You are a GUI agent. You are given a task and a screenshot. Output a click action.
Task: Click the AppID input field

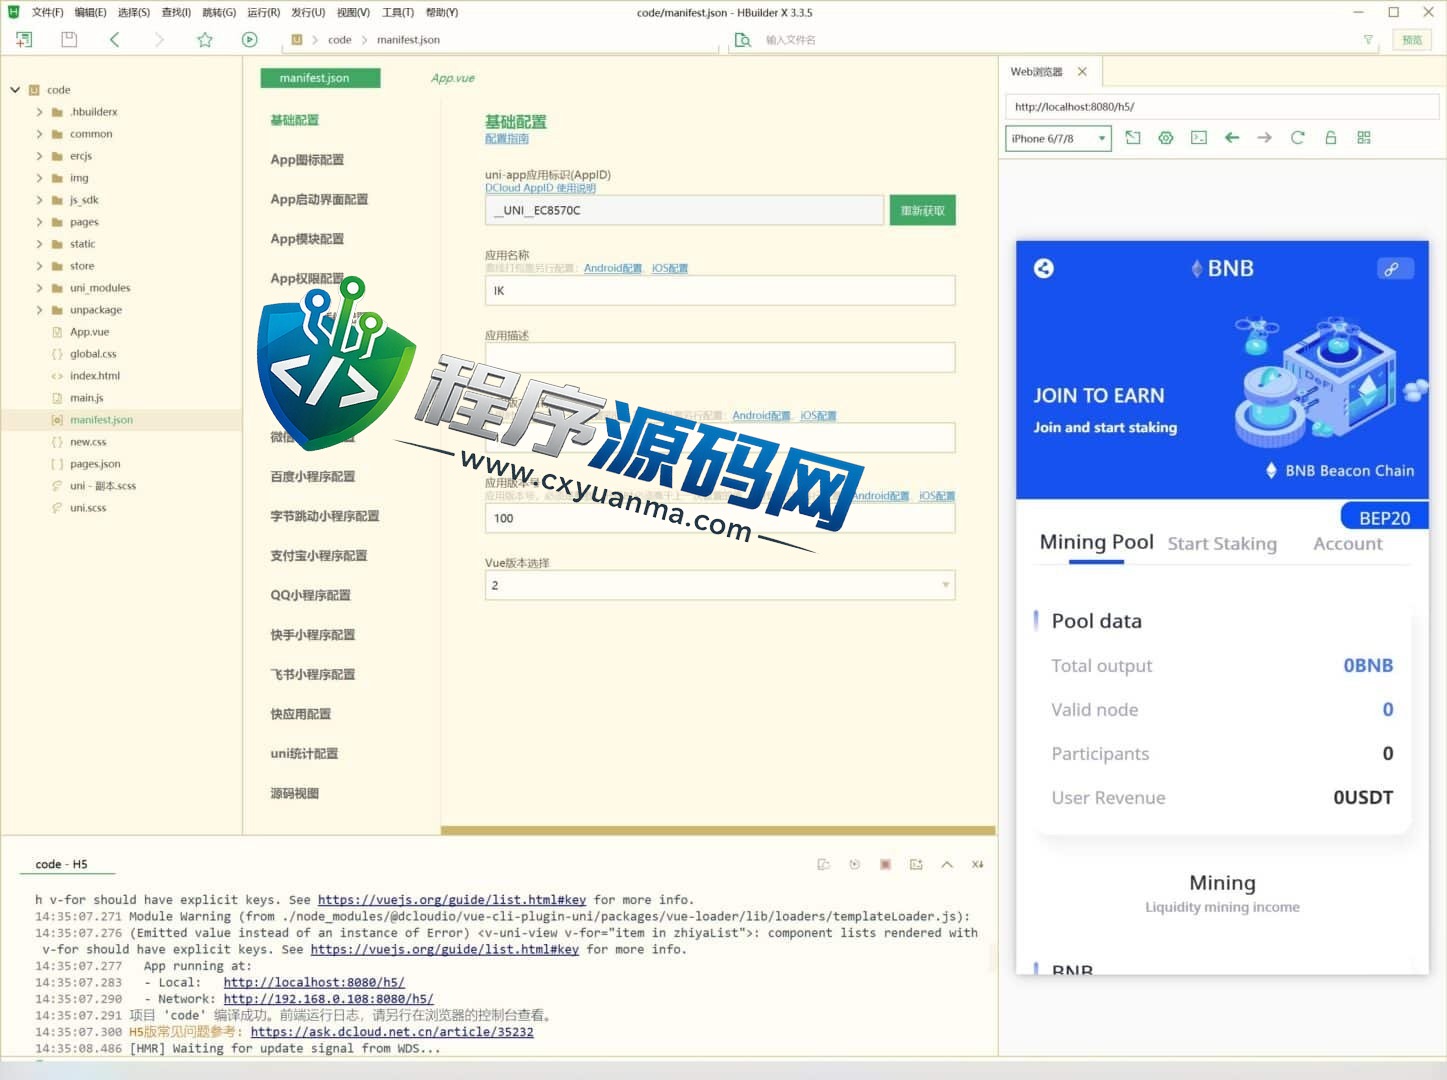(x=684, y=210)
